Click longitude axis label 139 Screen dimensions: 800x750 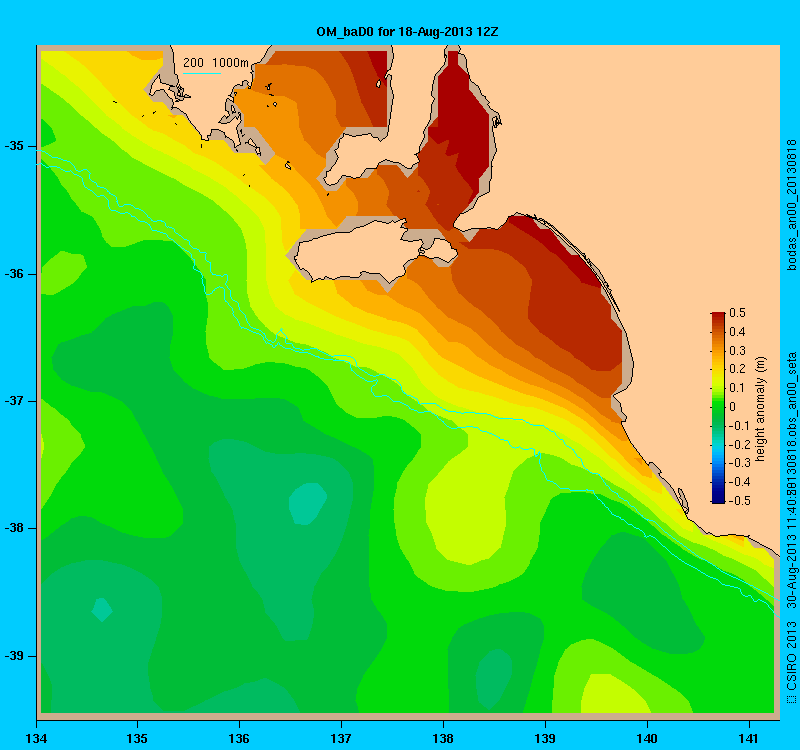545,738
